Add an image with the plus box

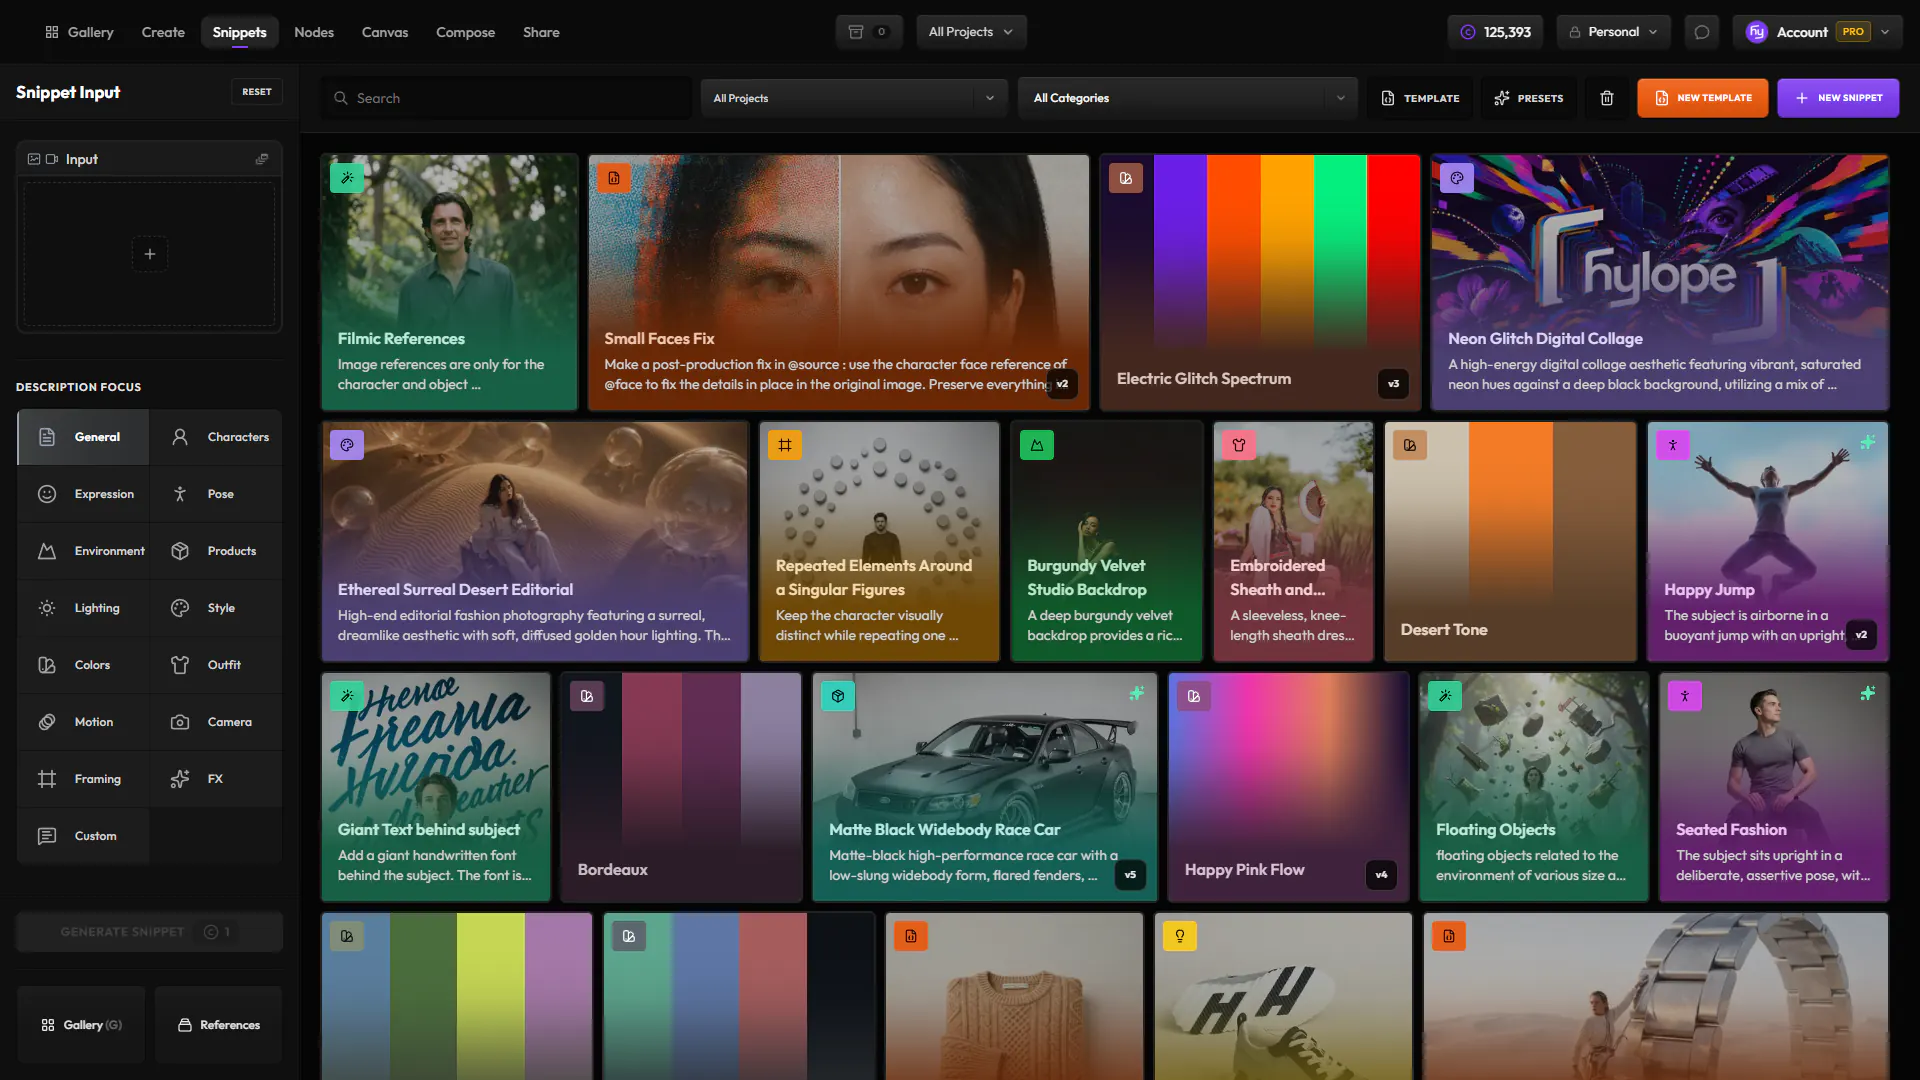click(150, 254)
